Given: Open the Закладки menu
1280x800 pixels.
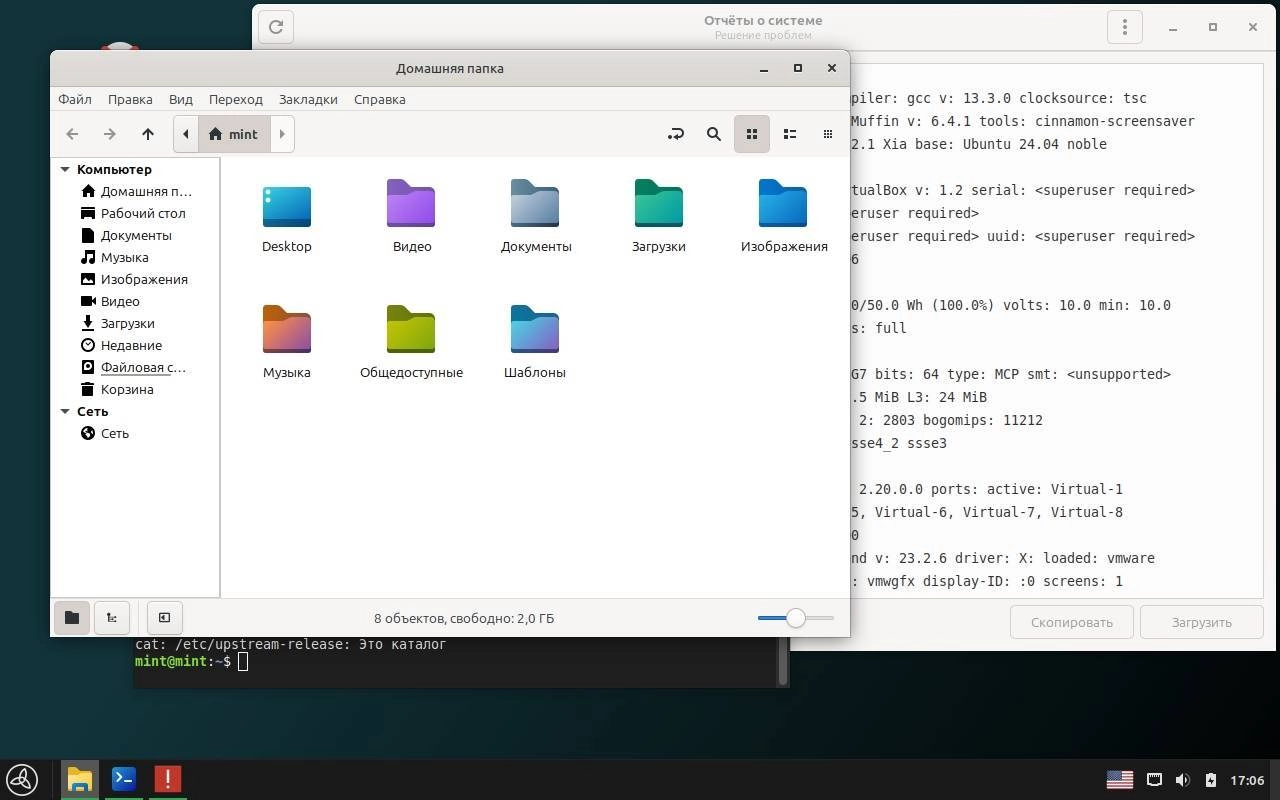Looking at the screenshot, I should (x=308, y=99).
